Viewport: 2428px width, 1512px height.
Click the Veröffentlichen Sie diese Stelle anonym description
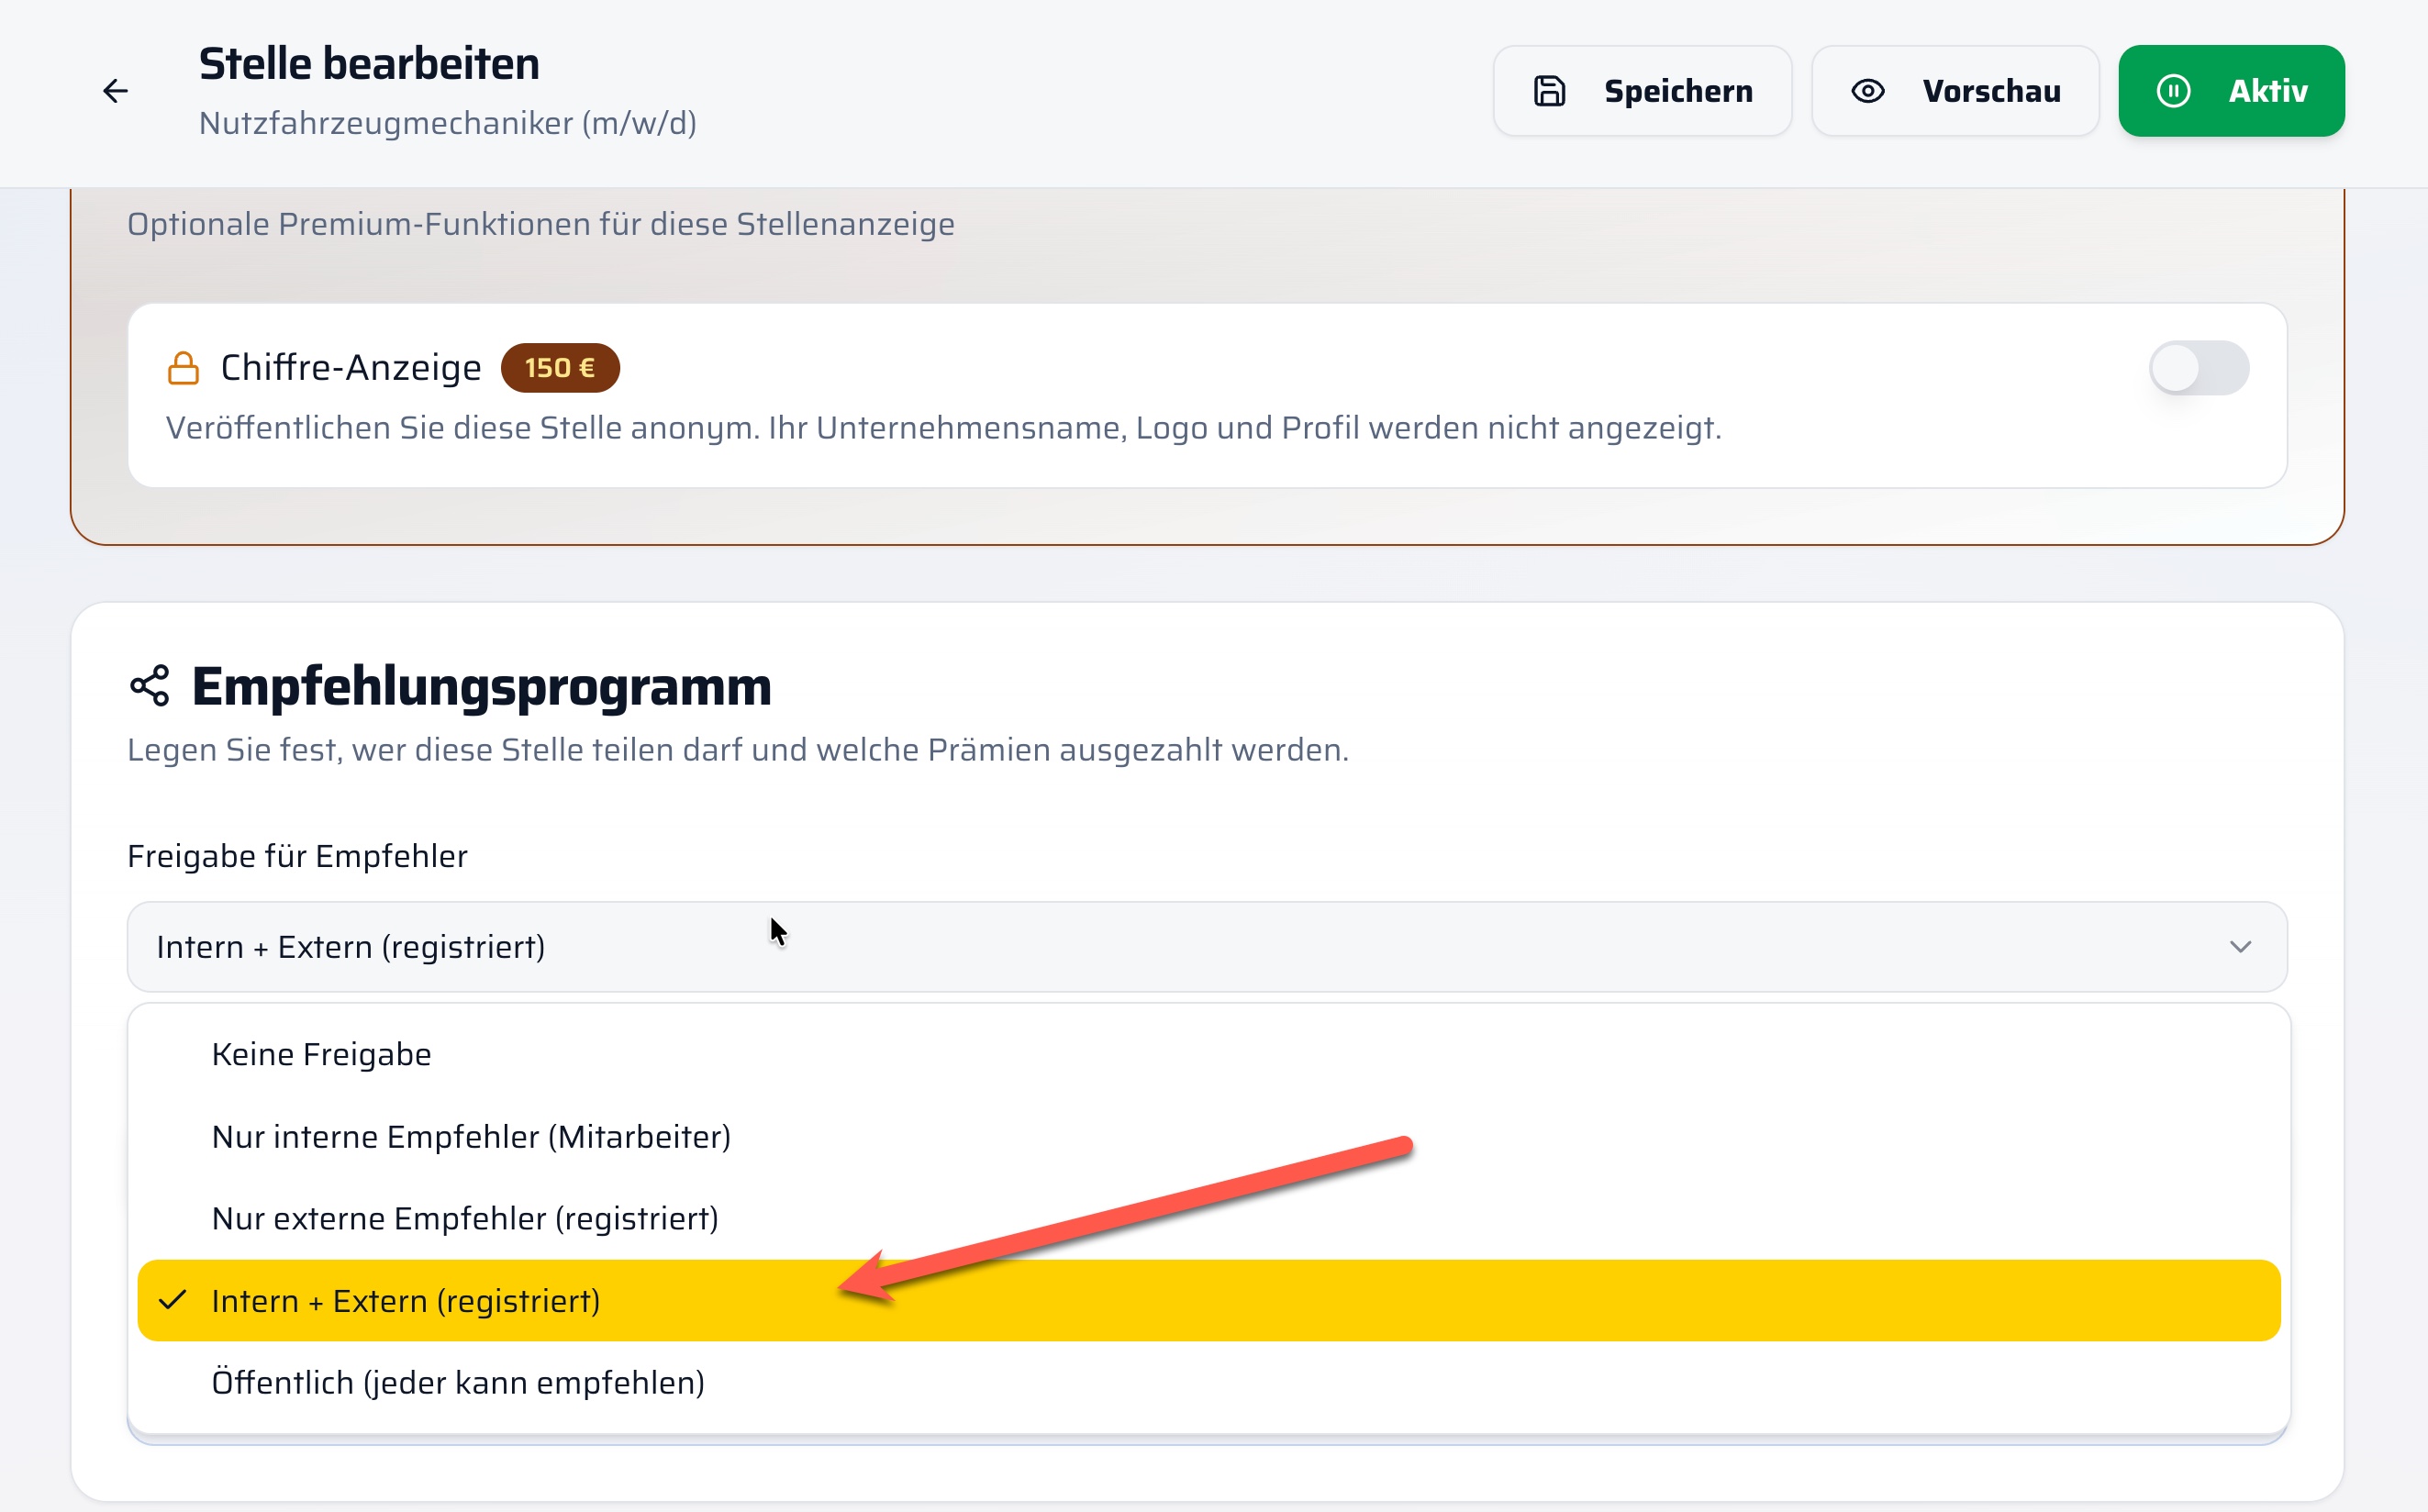tap(943, 428)
